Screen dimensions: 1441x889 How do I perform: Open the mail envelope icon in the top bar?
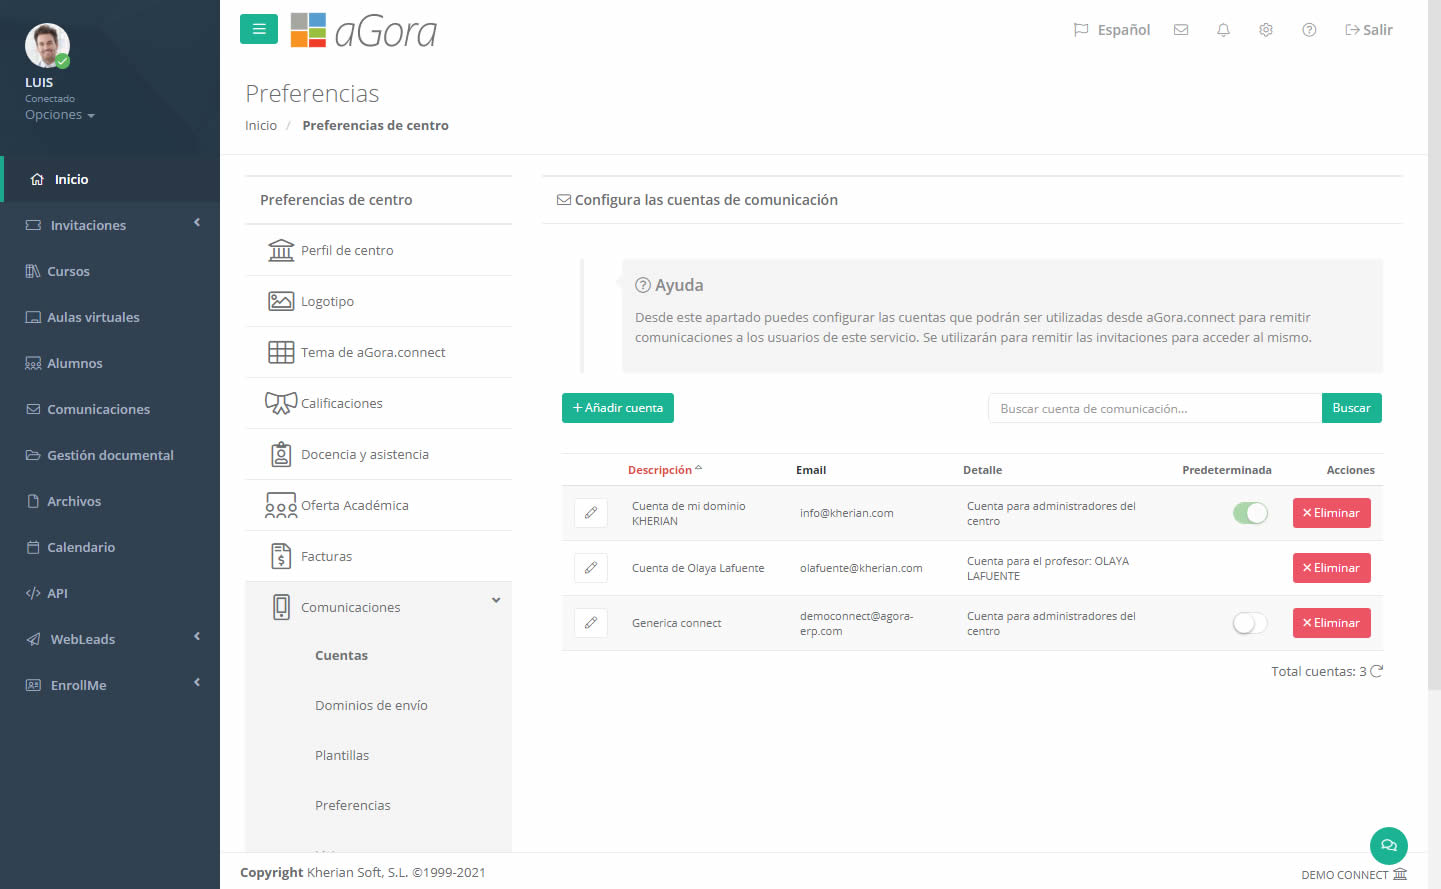[1181, 30]
